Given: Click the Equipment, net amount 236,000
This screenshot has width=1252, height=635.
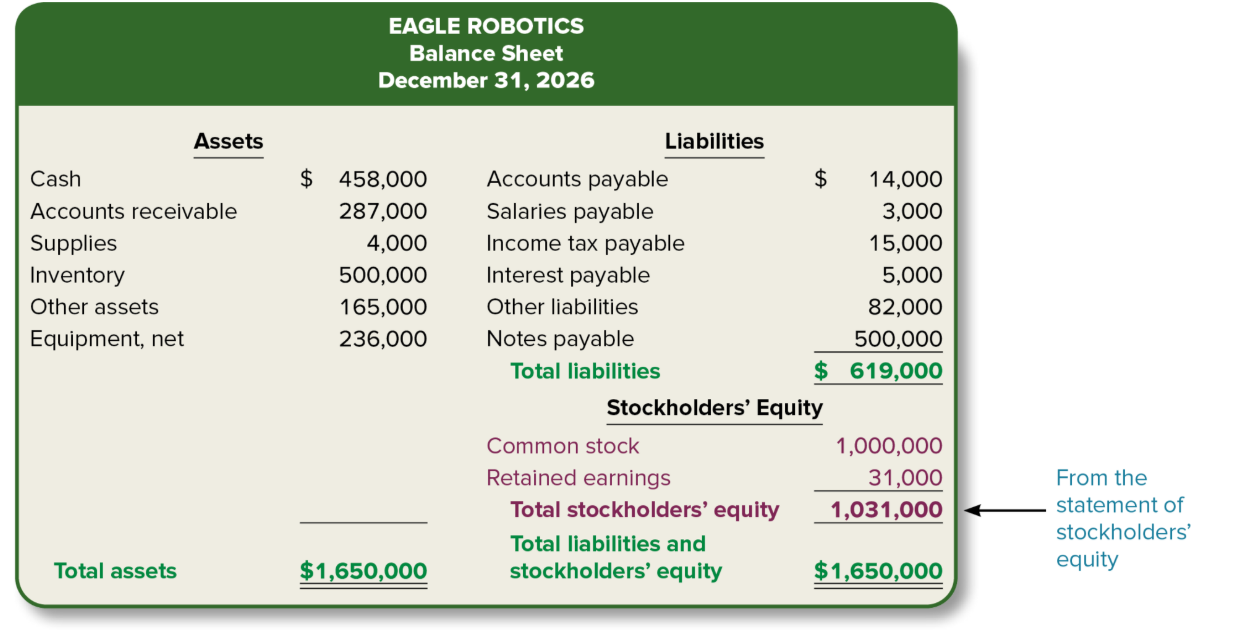Looking at the screenshot, I should (382, 339).
